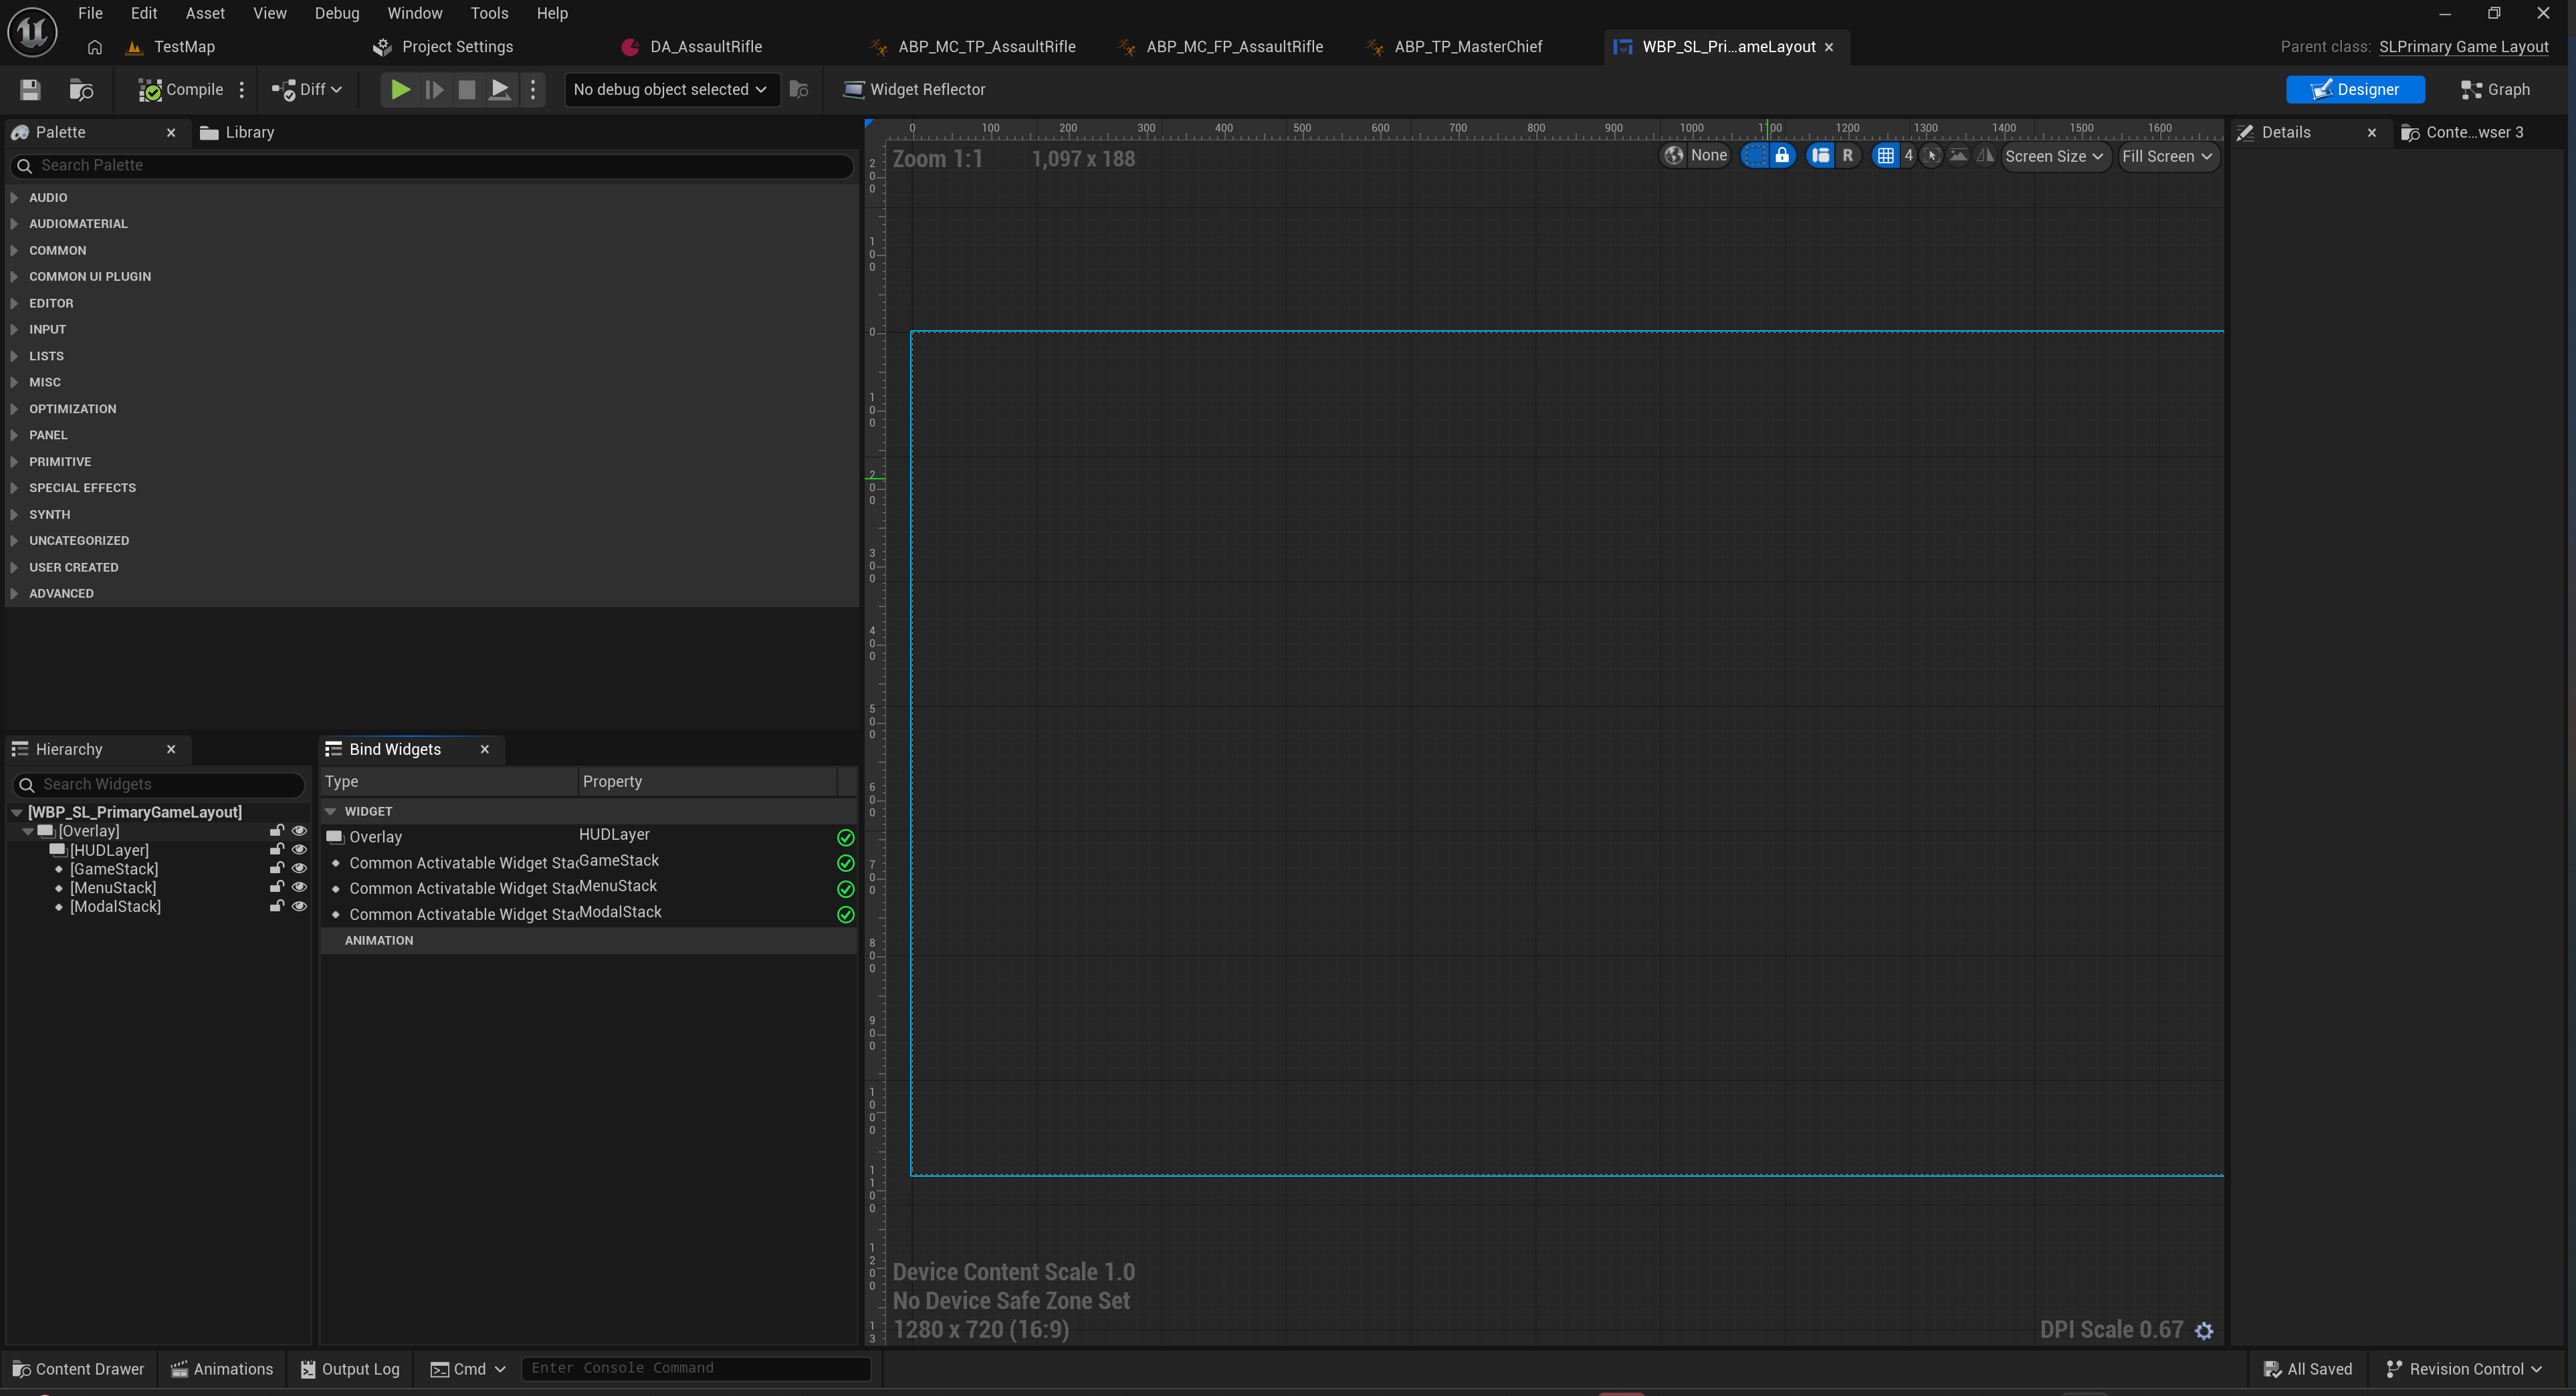Open the Animations drawer
Screen dimensions: 2576x1396
(222, 1369)
